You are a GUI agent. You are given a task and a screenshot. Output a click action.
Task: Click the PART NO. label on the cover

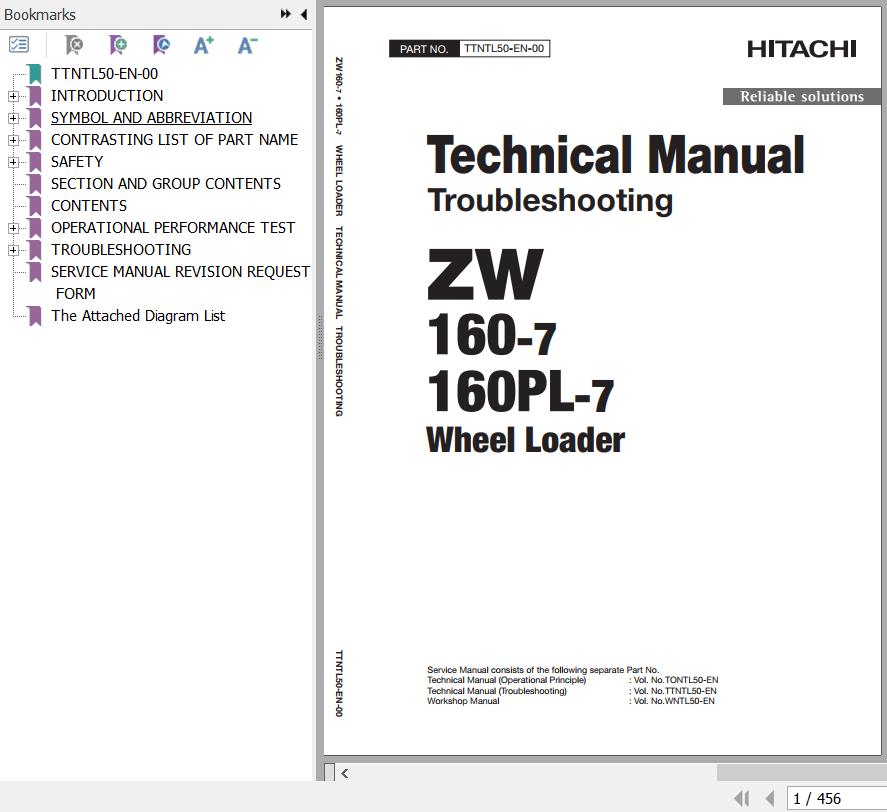tap(424, 49)
